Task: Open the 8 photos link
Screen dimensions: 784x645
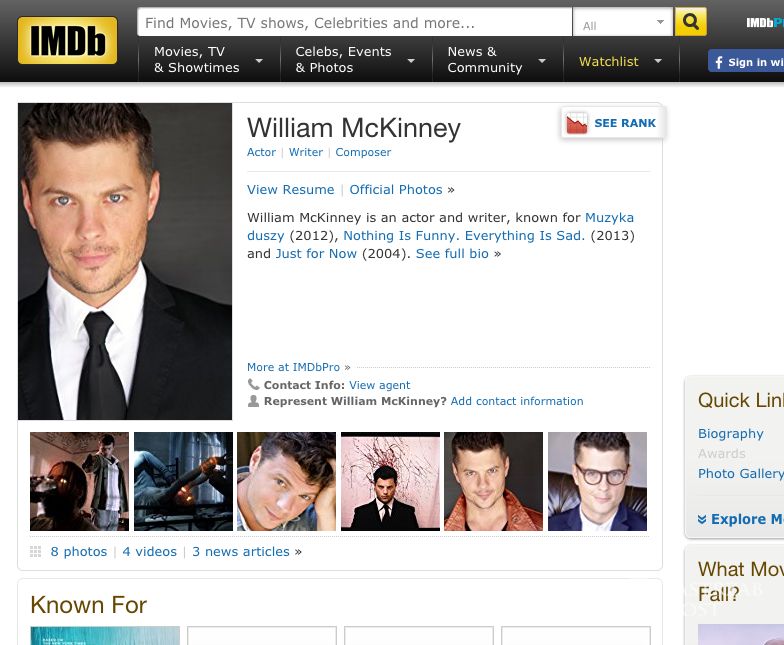Action: (x=78, y=552)
